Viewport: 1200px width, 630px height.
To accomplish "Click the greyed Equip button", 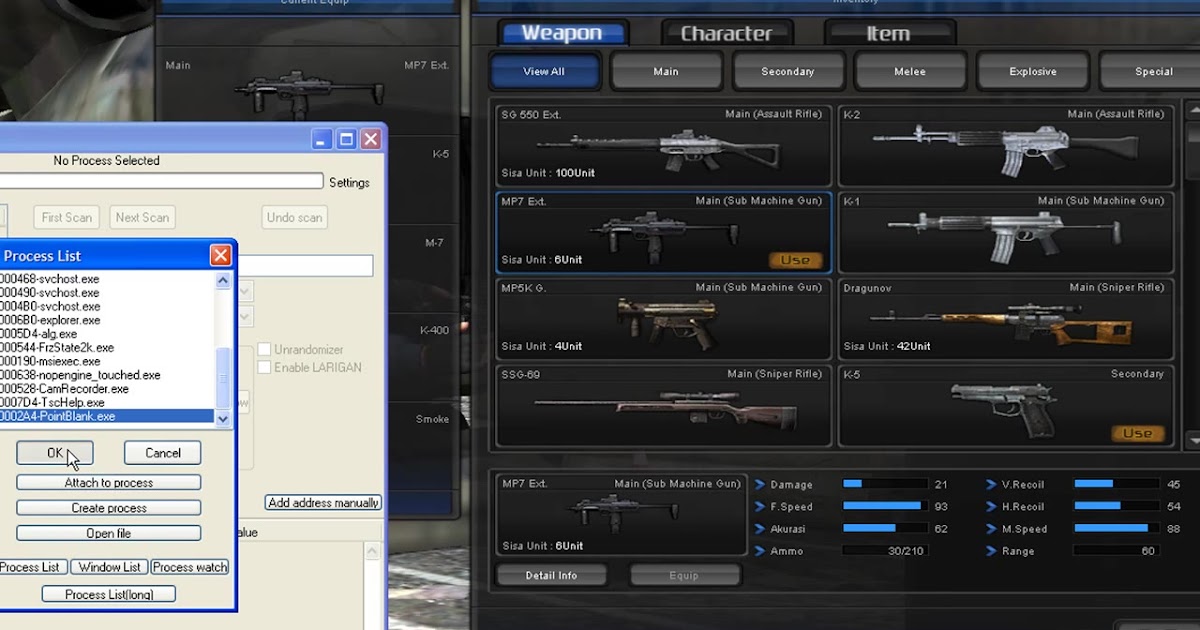I will coord(686,575).
